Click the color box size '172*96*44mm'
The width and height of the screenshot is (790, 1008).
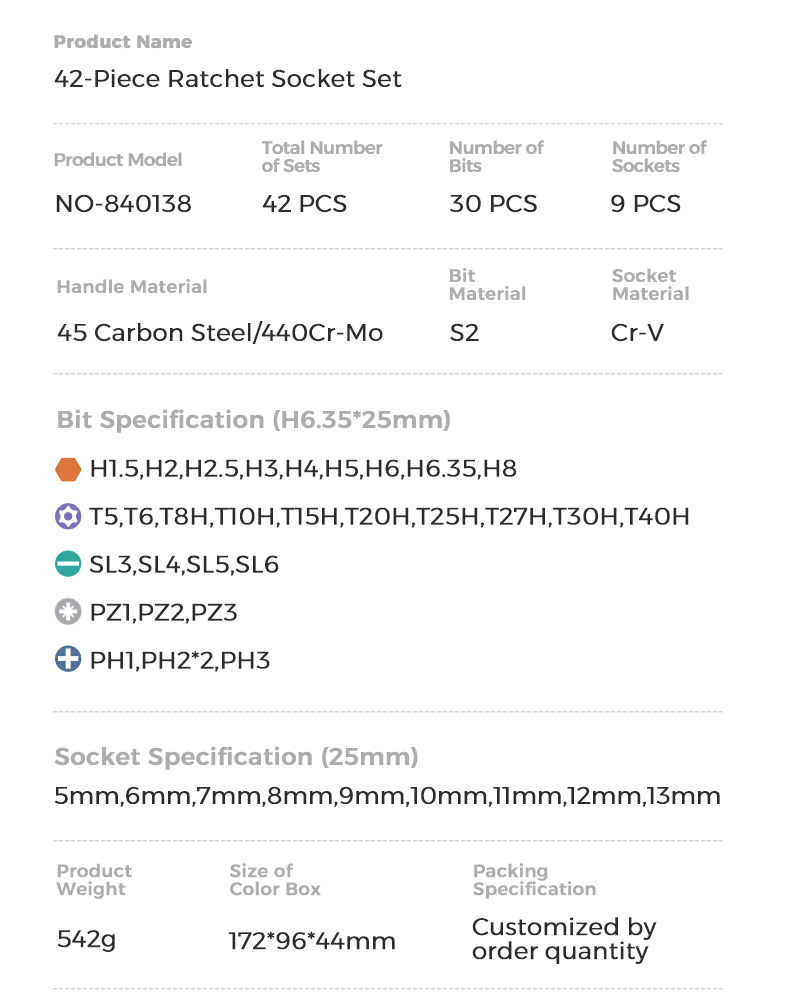pos(312,941)
